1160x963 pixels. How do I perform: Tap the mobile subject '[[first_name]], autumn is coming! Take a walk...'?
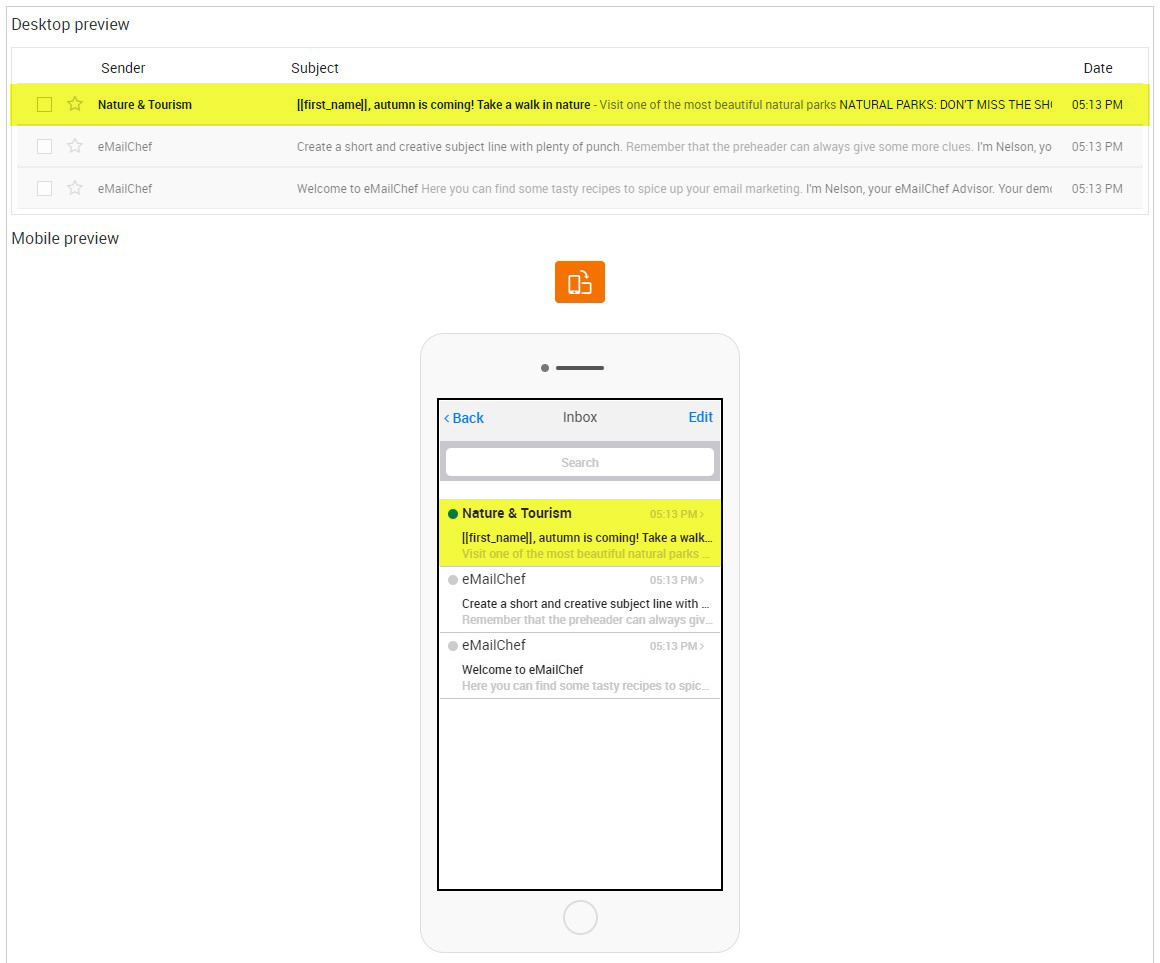point(587,538)
